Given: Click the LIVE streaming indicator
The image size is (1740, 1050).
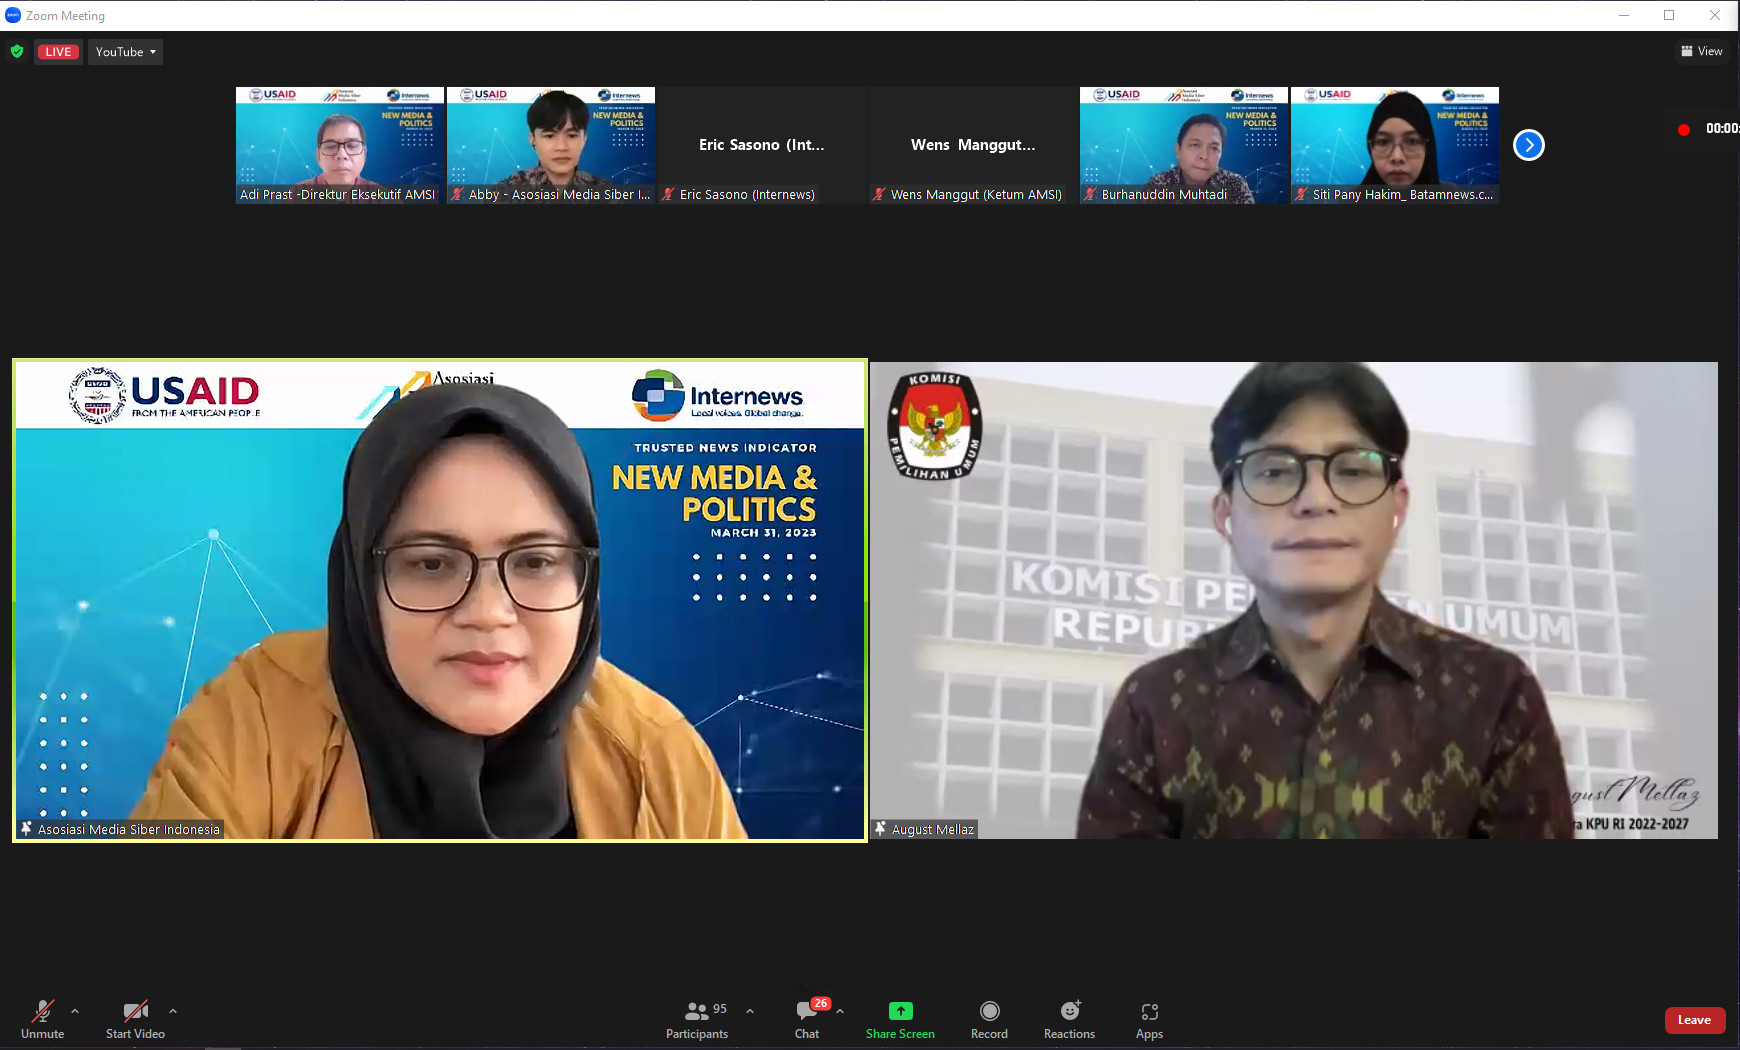Looking at the screenshot, I should pyautogui.click(x=58, y=51).
